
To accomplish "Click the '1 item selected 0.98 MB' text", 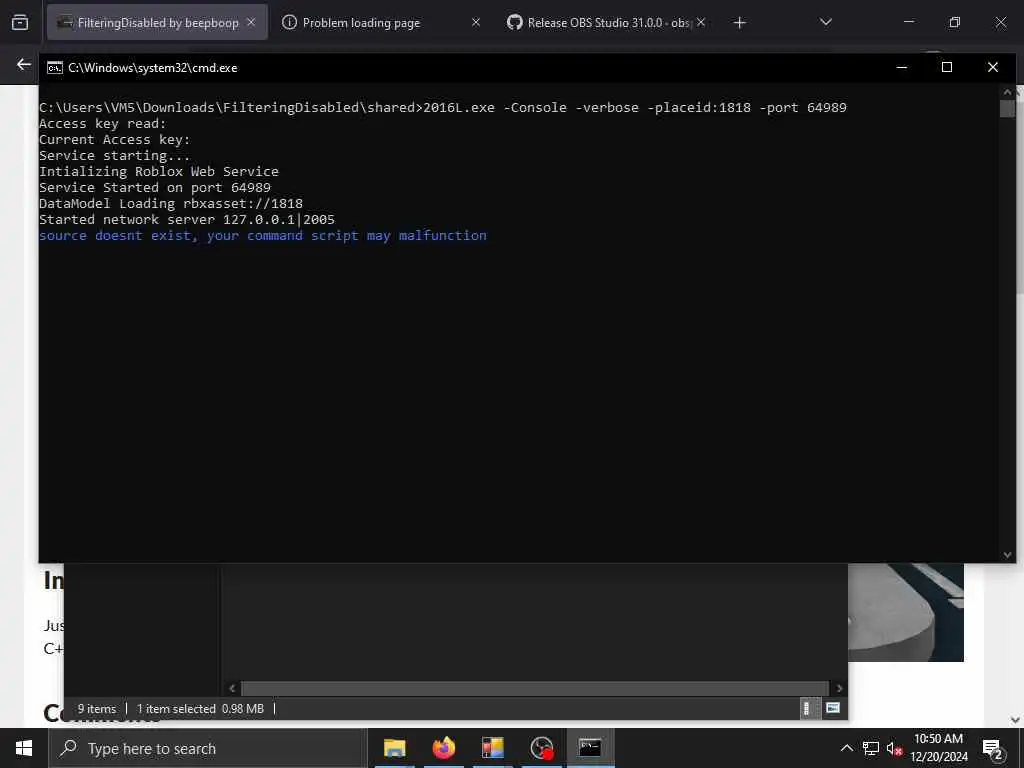I will [x=200, y=709].
